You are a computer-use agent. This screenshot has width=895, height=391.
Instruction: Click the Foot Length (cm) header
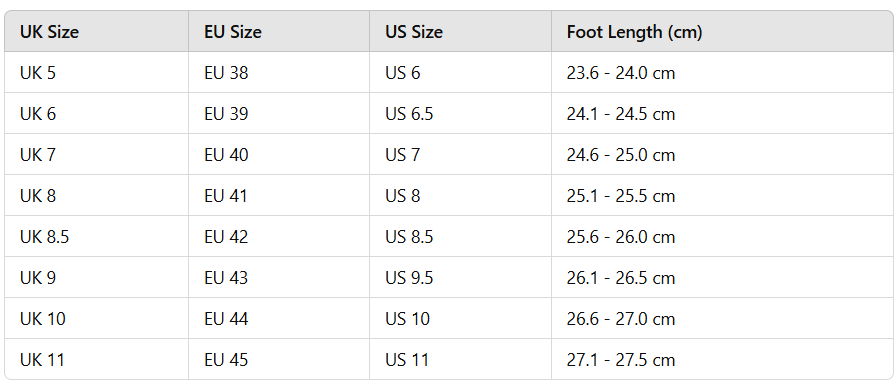[x=721, y=31]
